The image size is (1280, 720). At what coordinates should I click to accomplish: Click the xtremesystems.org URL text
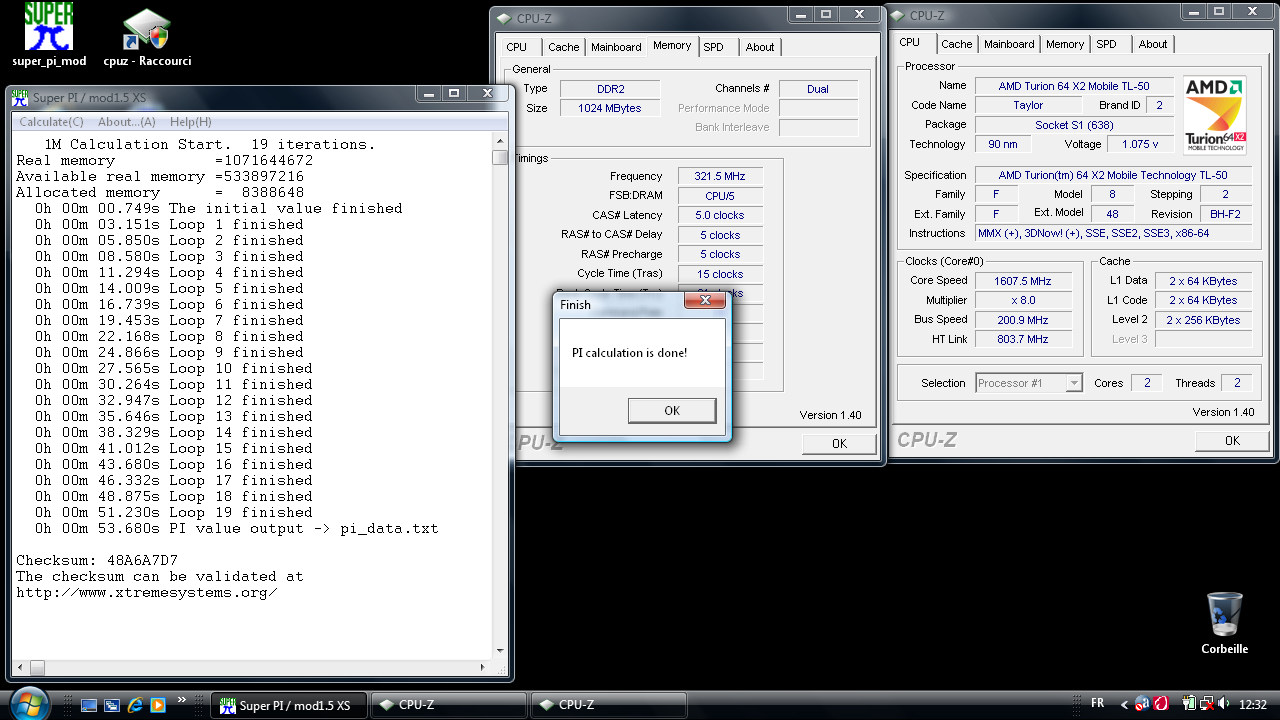click(147, 592)
